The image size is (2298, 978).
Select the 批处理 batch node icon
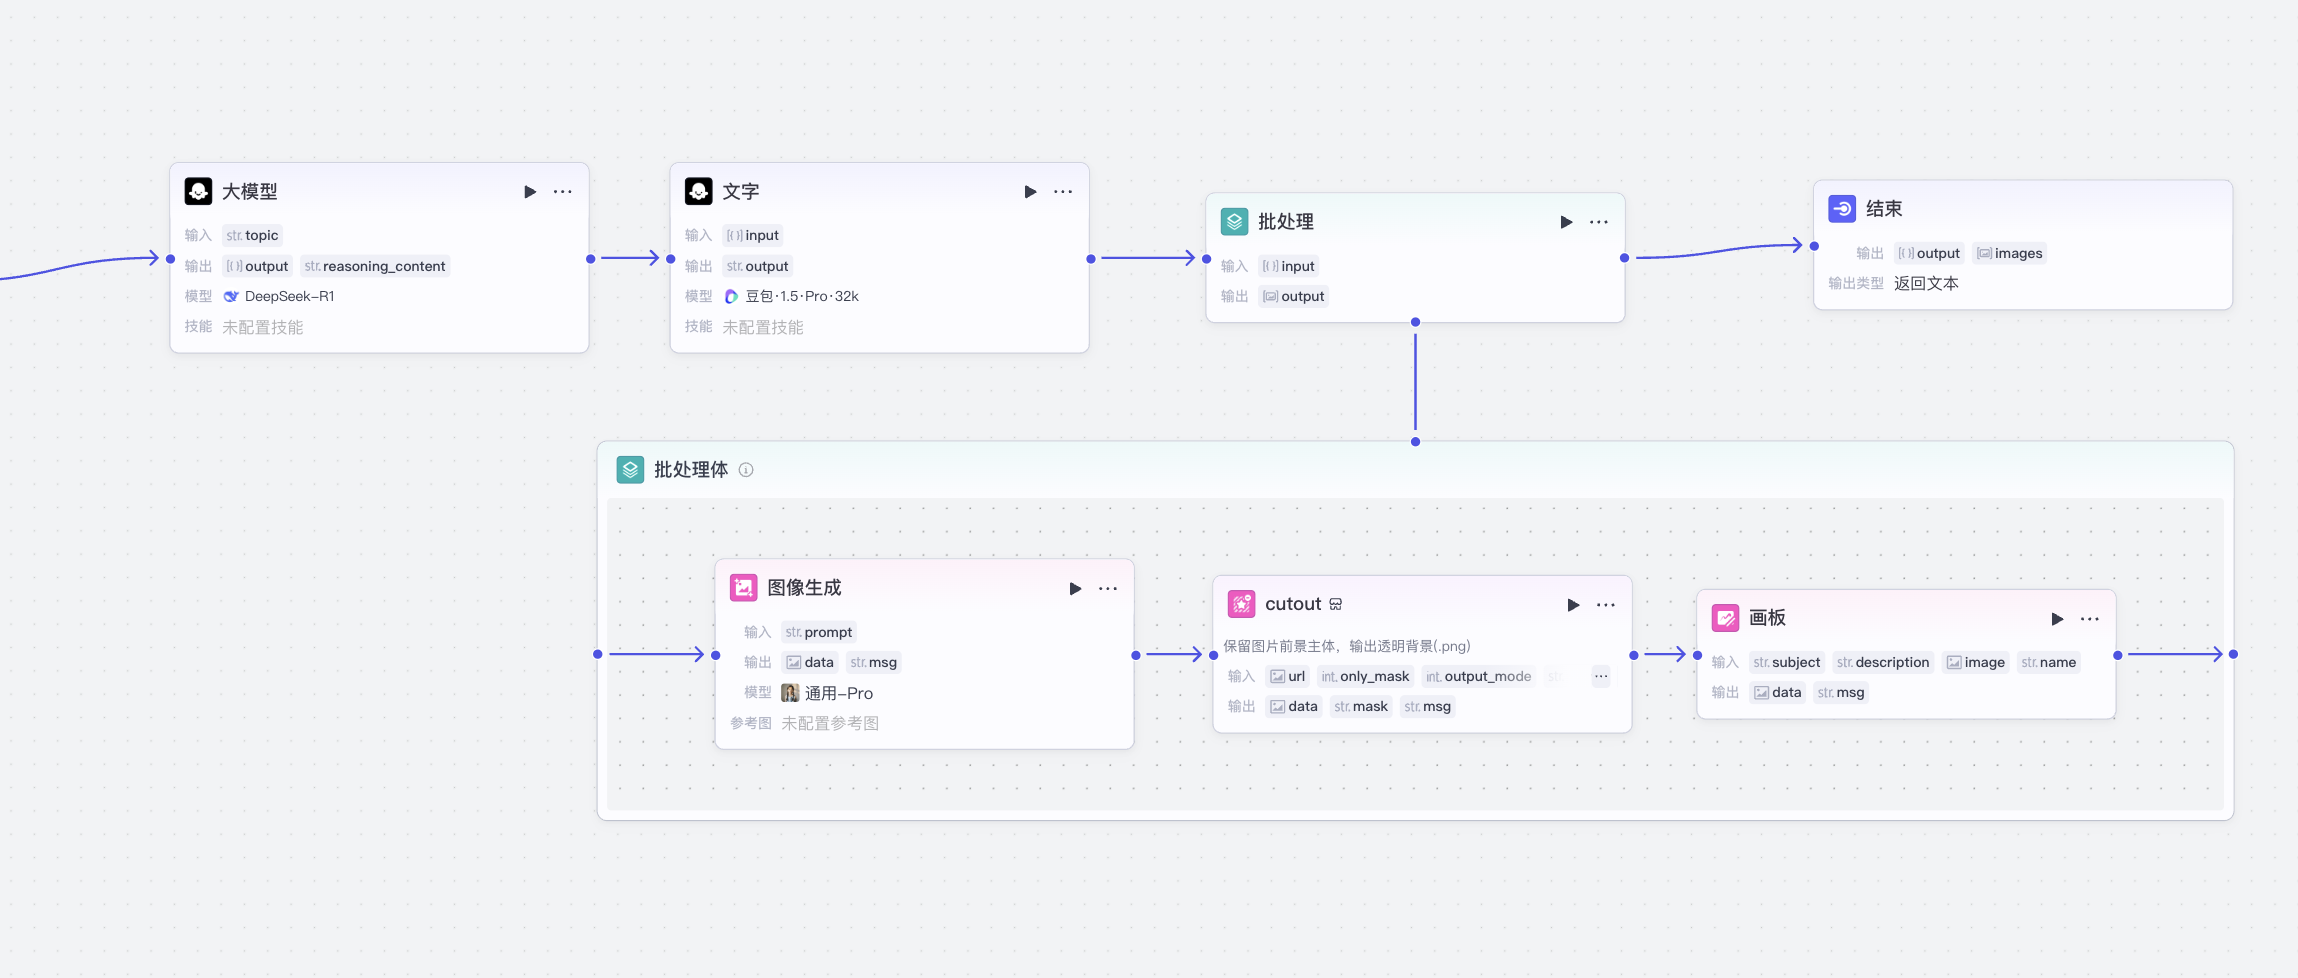pyautogui.click(x=1235, y=221)
